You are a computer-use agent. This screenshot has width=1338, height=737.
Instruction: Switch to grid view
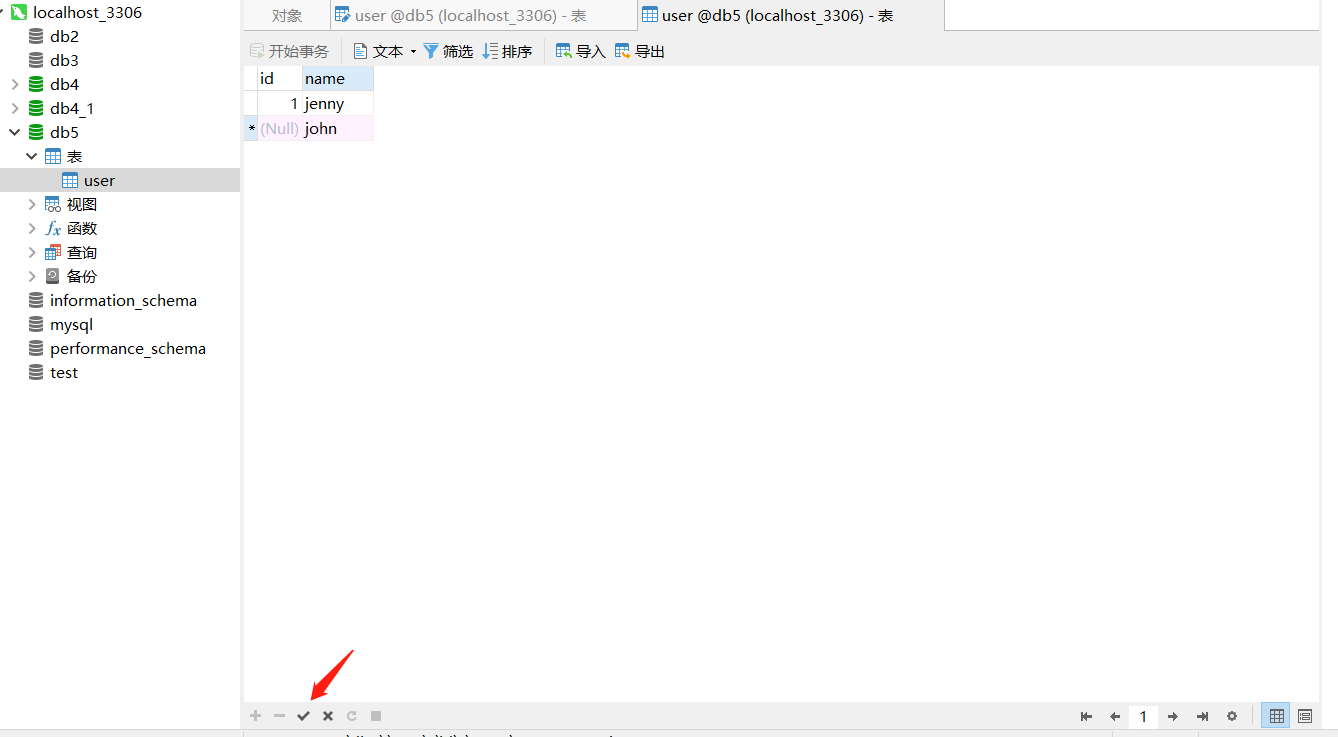coord(1277,716)
